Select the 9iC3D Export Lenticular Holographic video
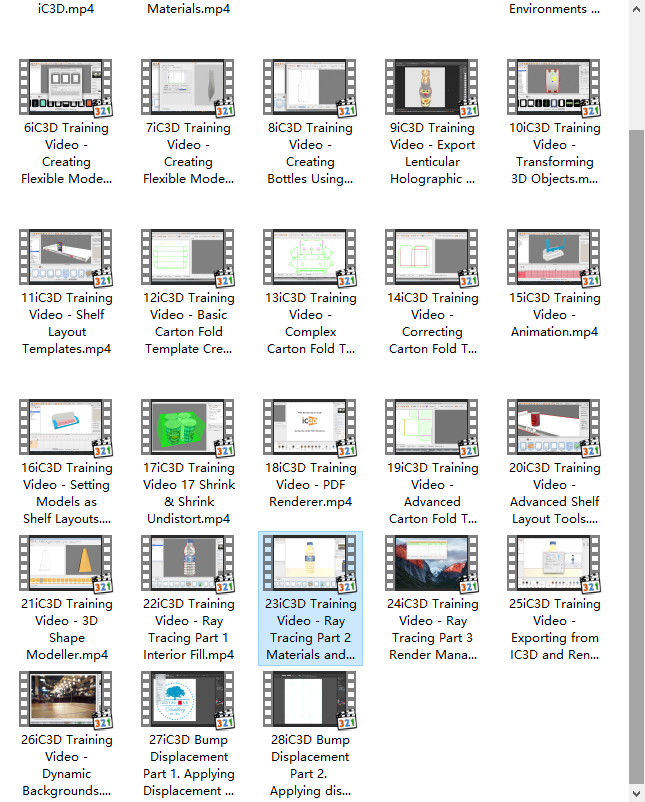The height and width of the screenshot is (802, 645). pyautogui.click(x=432, y=88)
